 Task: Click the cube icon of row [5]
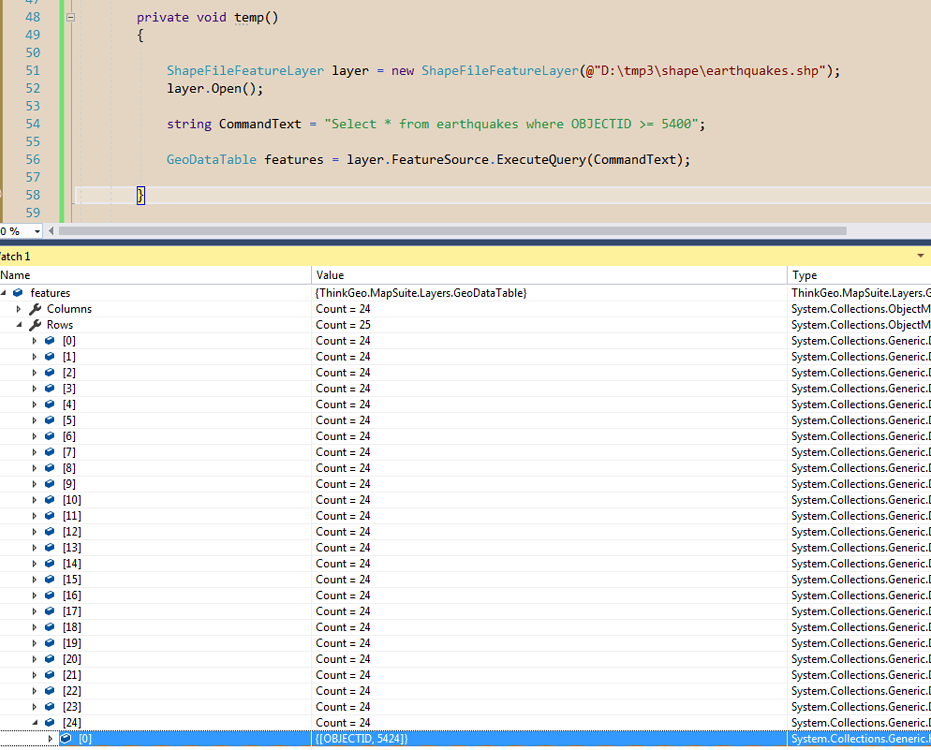pyautogui.click(x=50, y=421)
